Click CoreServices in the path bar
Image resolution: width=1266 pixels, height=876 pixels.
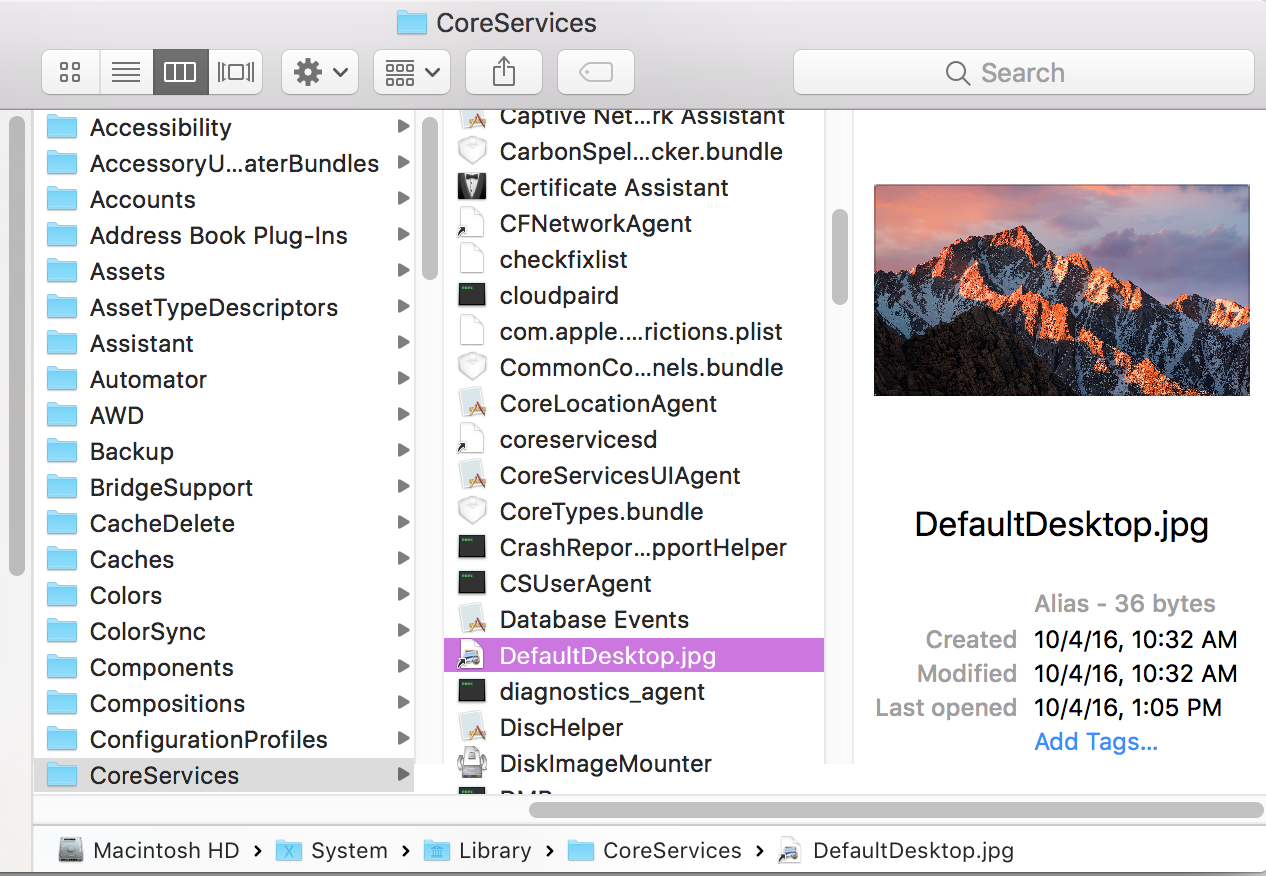point(655,851)
